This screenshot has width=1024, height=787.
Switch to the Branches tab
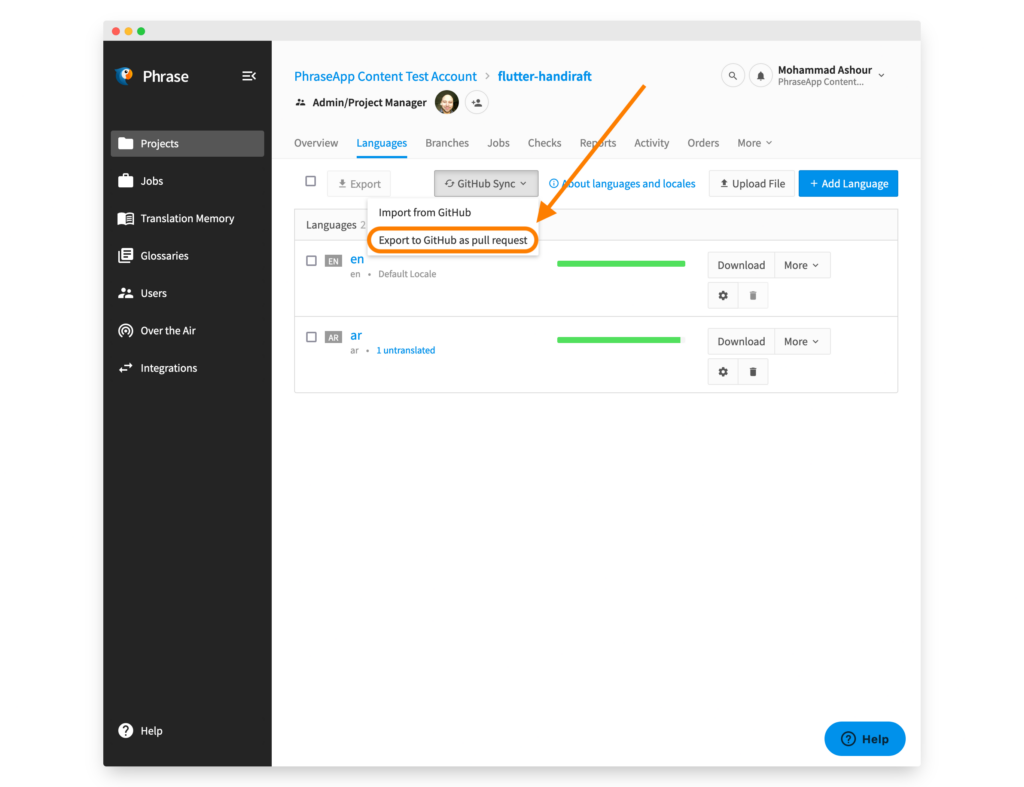coord(447,143)
